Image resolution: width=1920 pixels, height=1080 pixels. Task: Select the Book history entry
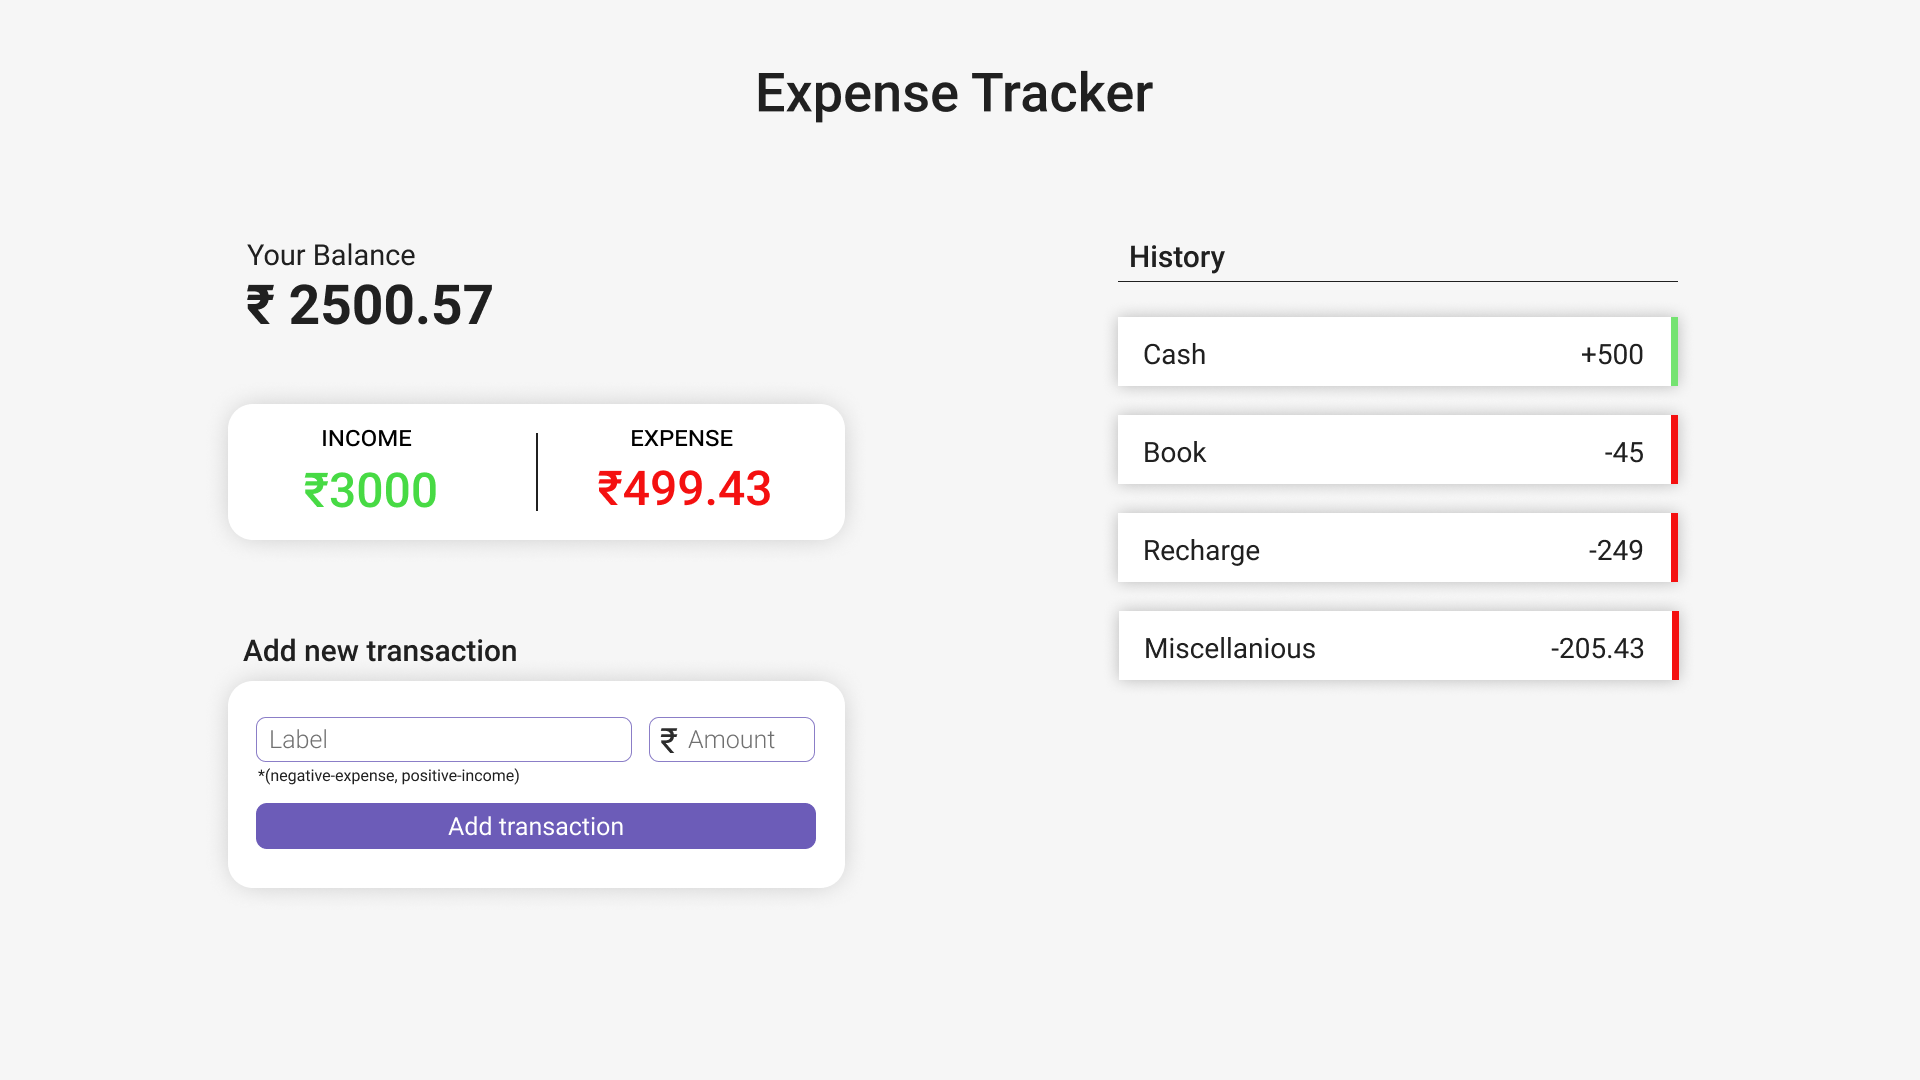[x=1398, y=450]
